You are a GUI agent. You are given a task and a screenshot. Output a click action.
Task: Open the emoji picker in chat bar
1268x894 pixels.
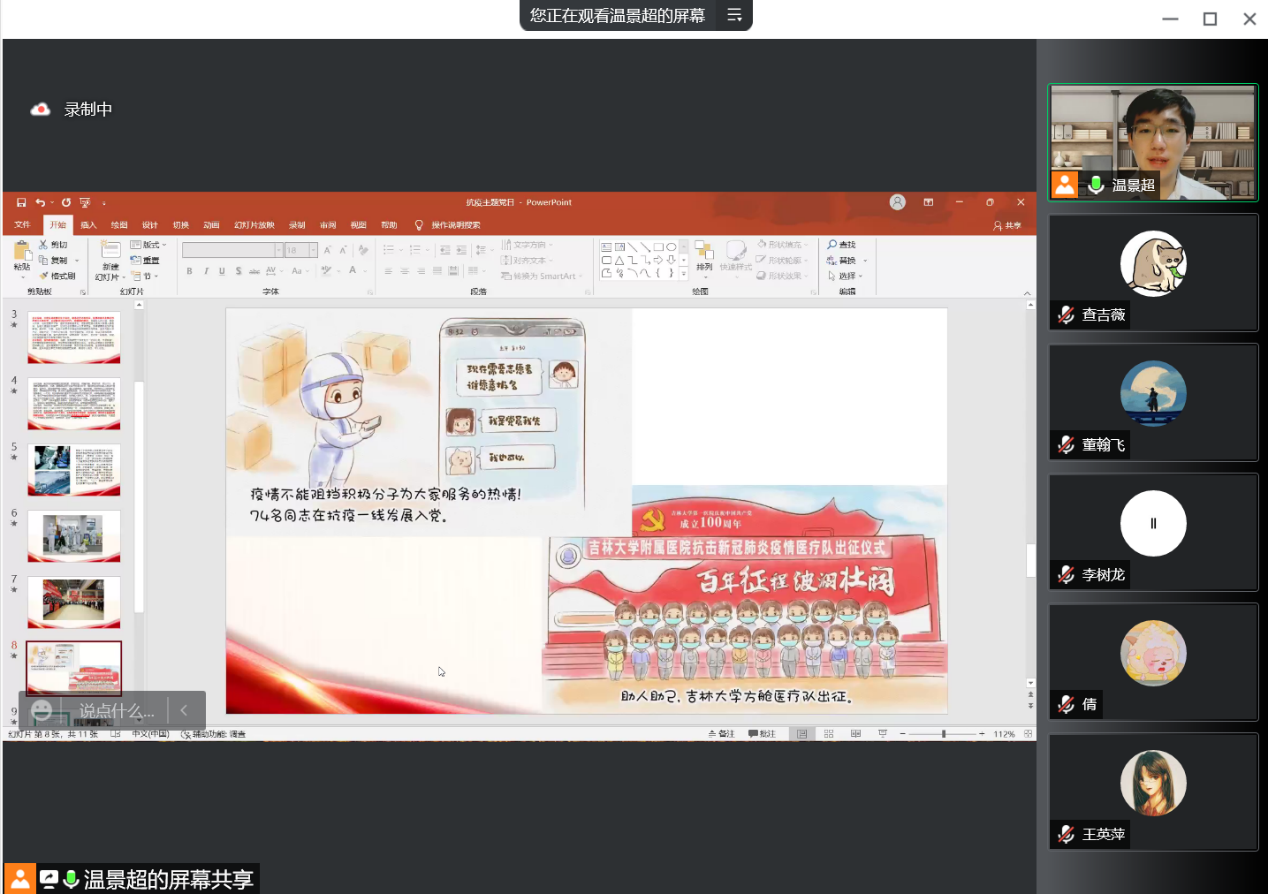point(41,711)
